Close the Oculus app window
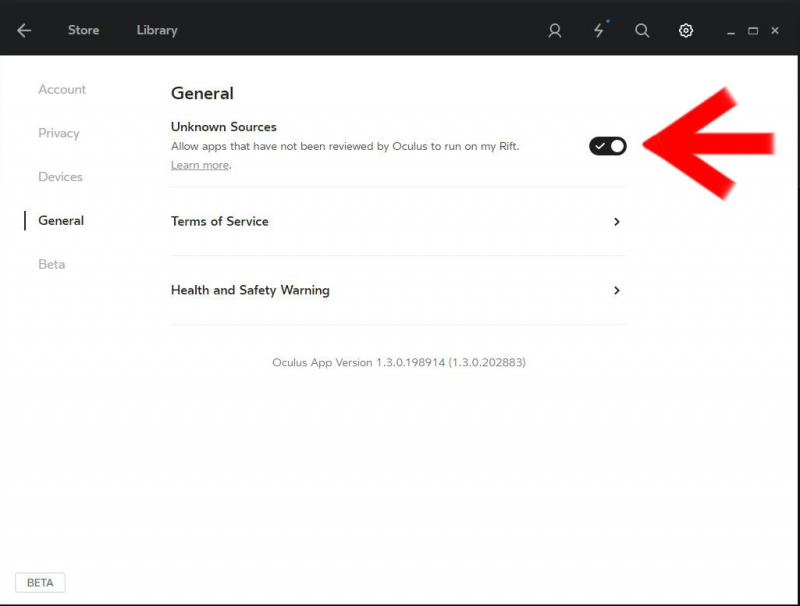 (x=775, y=31)
